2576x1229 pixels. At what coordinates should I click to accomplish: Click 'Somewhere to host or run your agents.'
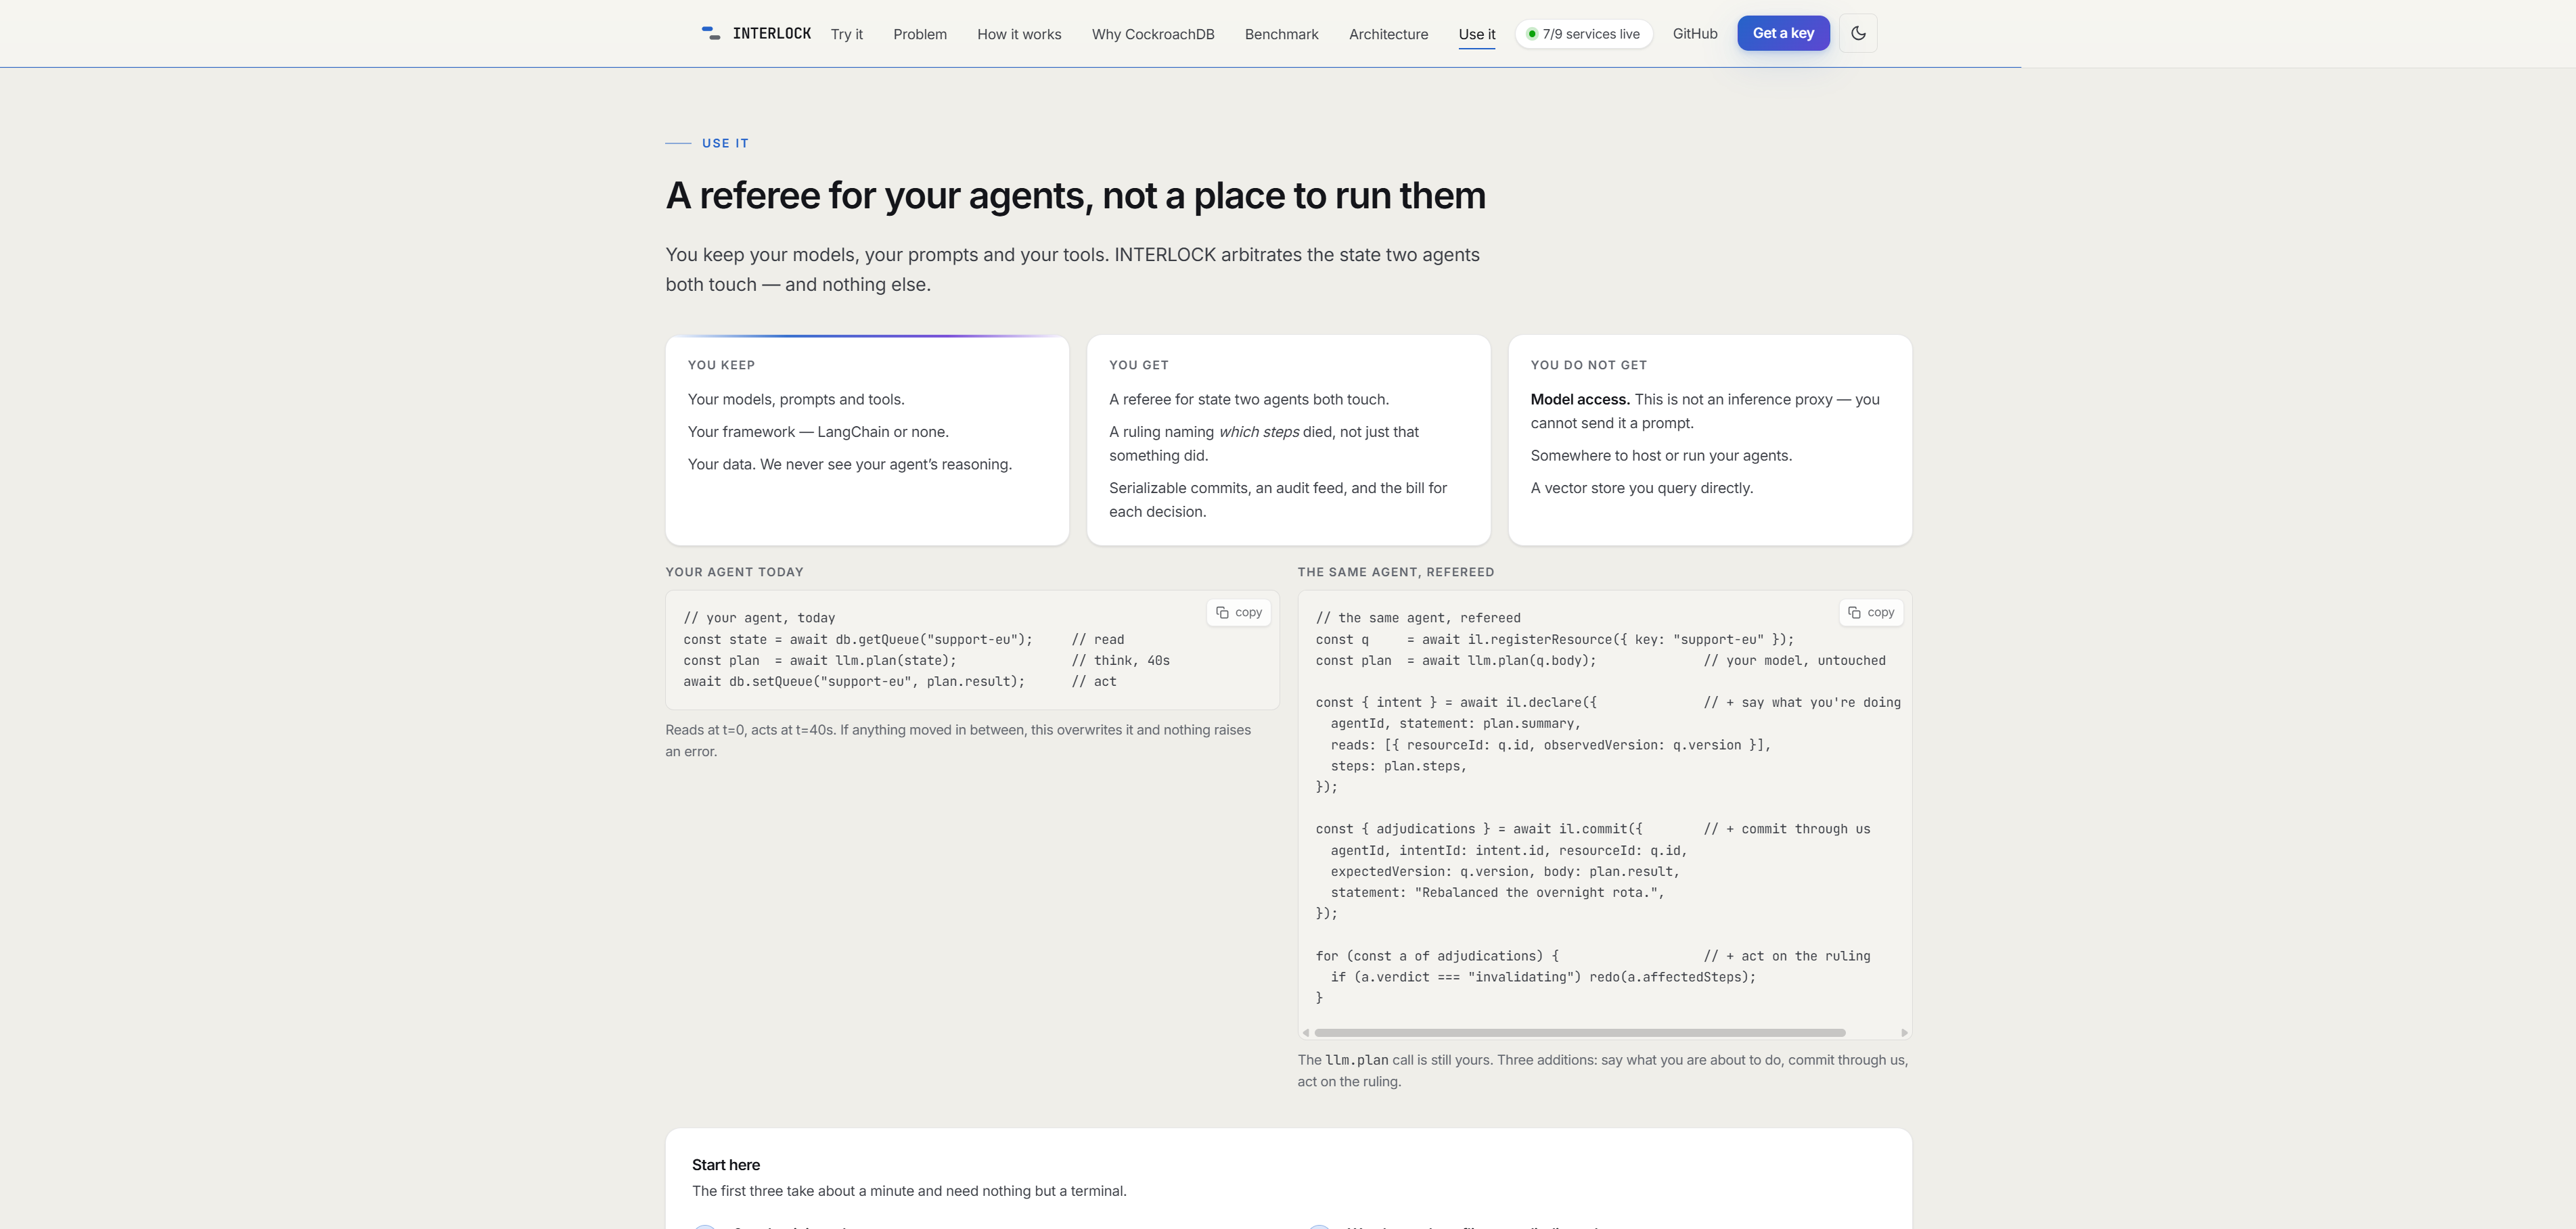point(1661,456)
